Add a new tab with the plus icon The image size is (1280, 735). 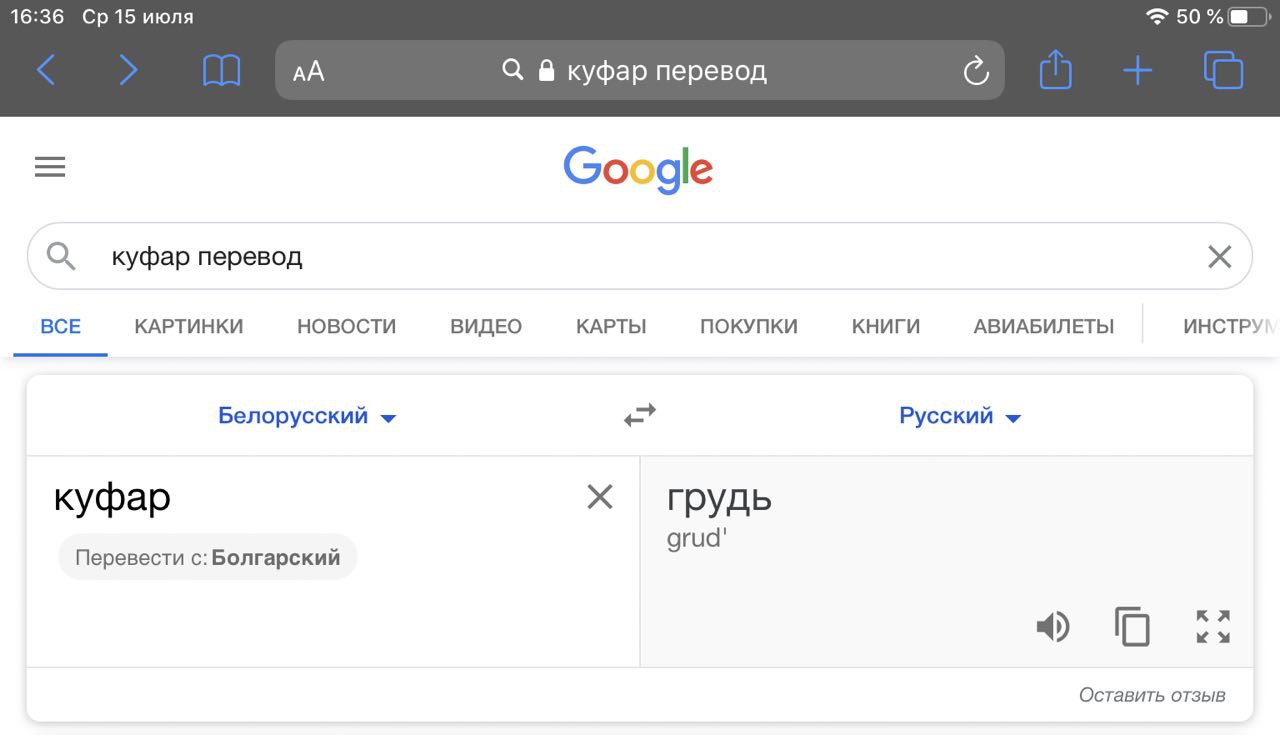[1137, 70]
